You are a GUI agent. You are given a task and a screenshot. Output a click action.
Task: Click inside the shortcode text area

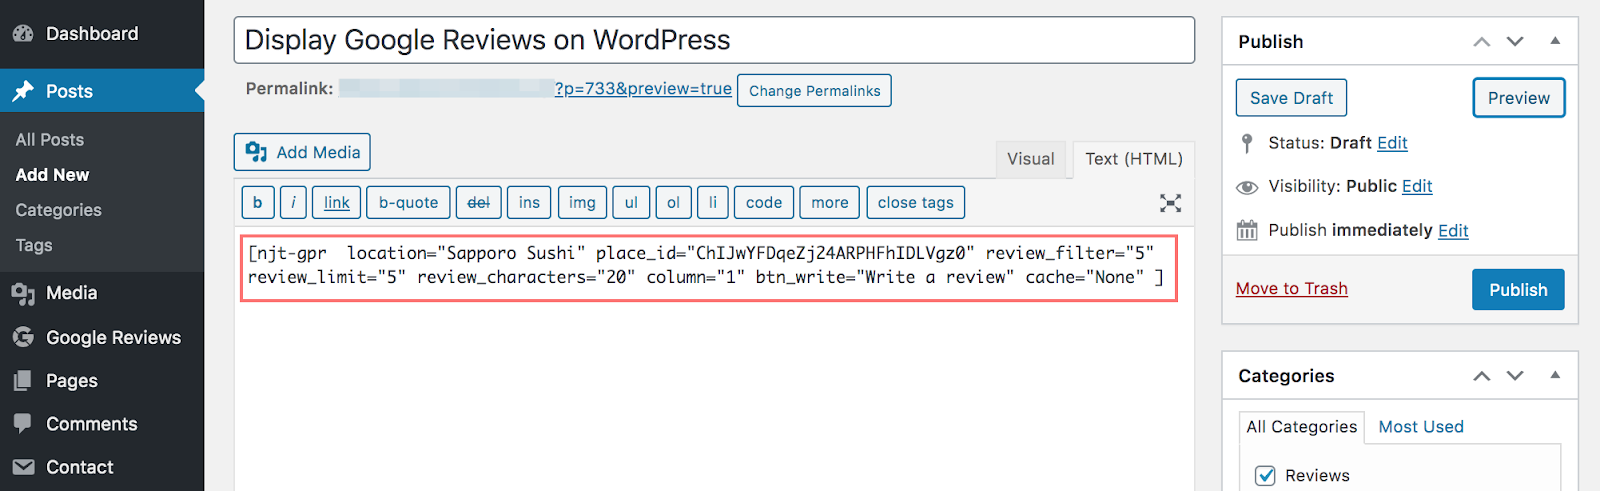709,269
